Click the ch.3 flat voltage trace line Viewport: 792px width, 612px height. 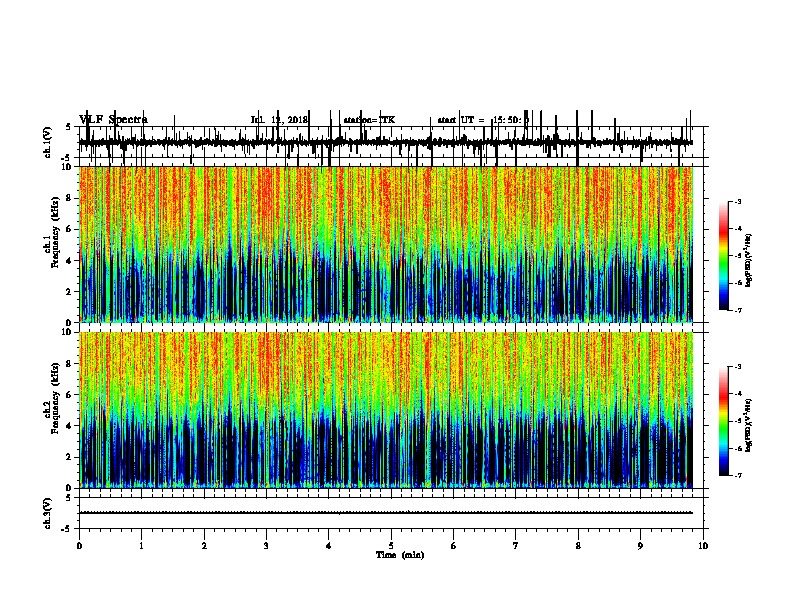coord(385,513)
